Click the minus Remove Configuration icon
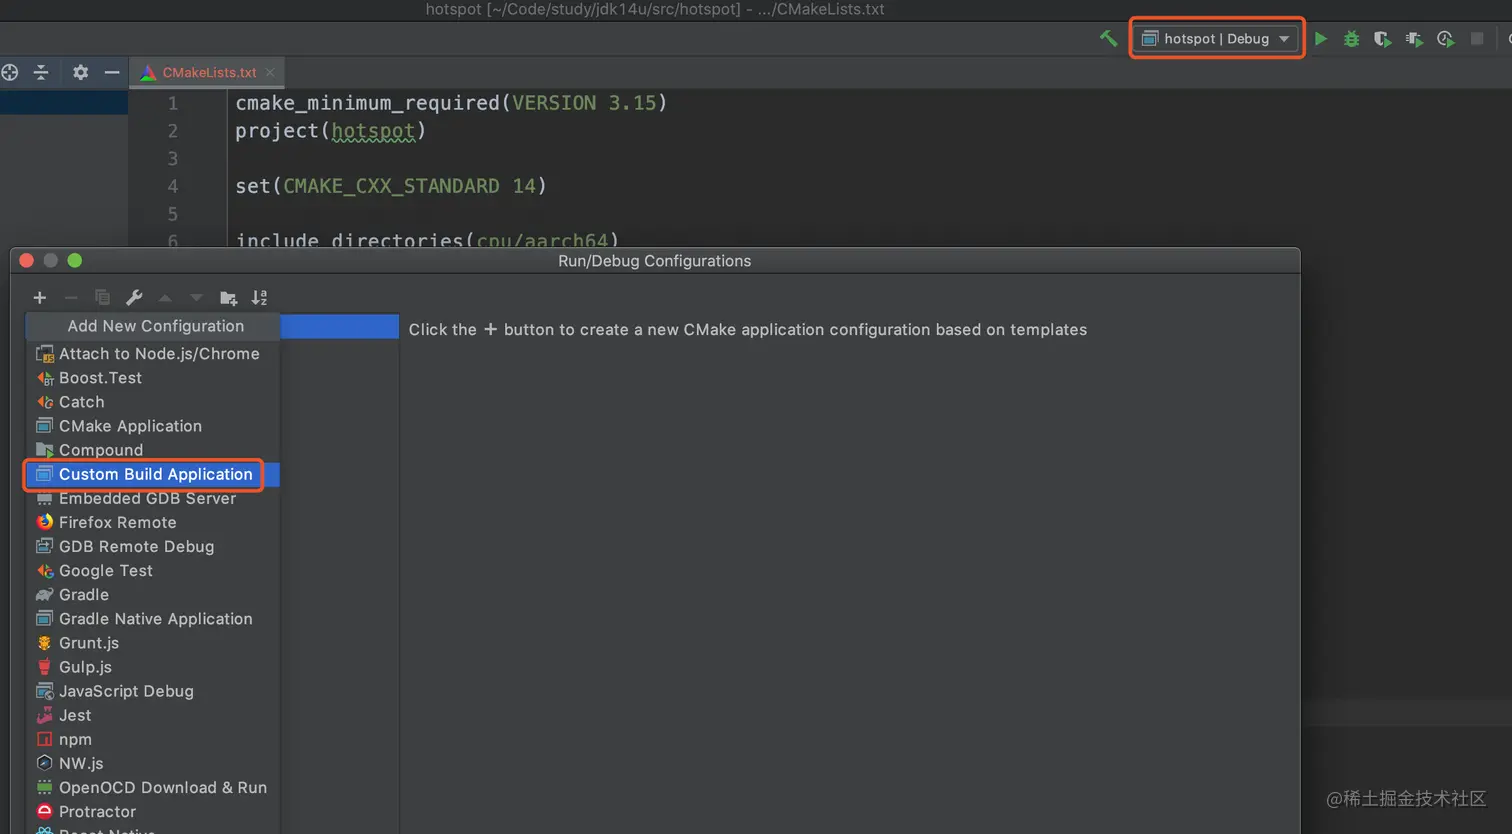The width and height of the screenshot is (1512, 834). [x=71, y=298]
